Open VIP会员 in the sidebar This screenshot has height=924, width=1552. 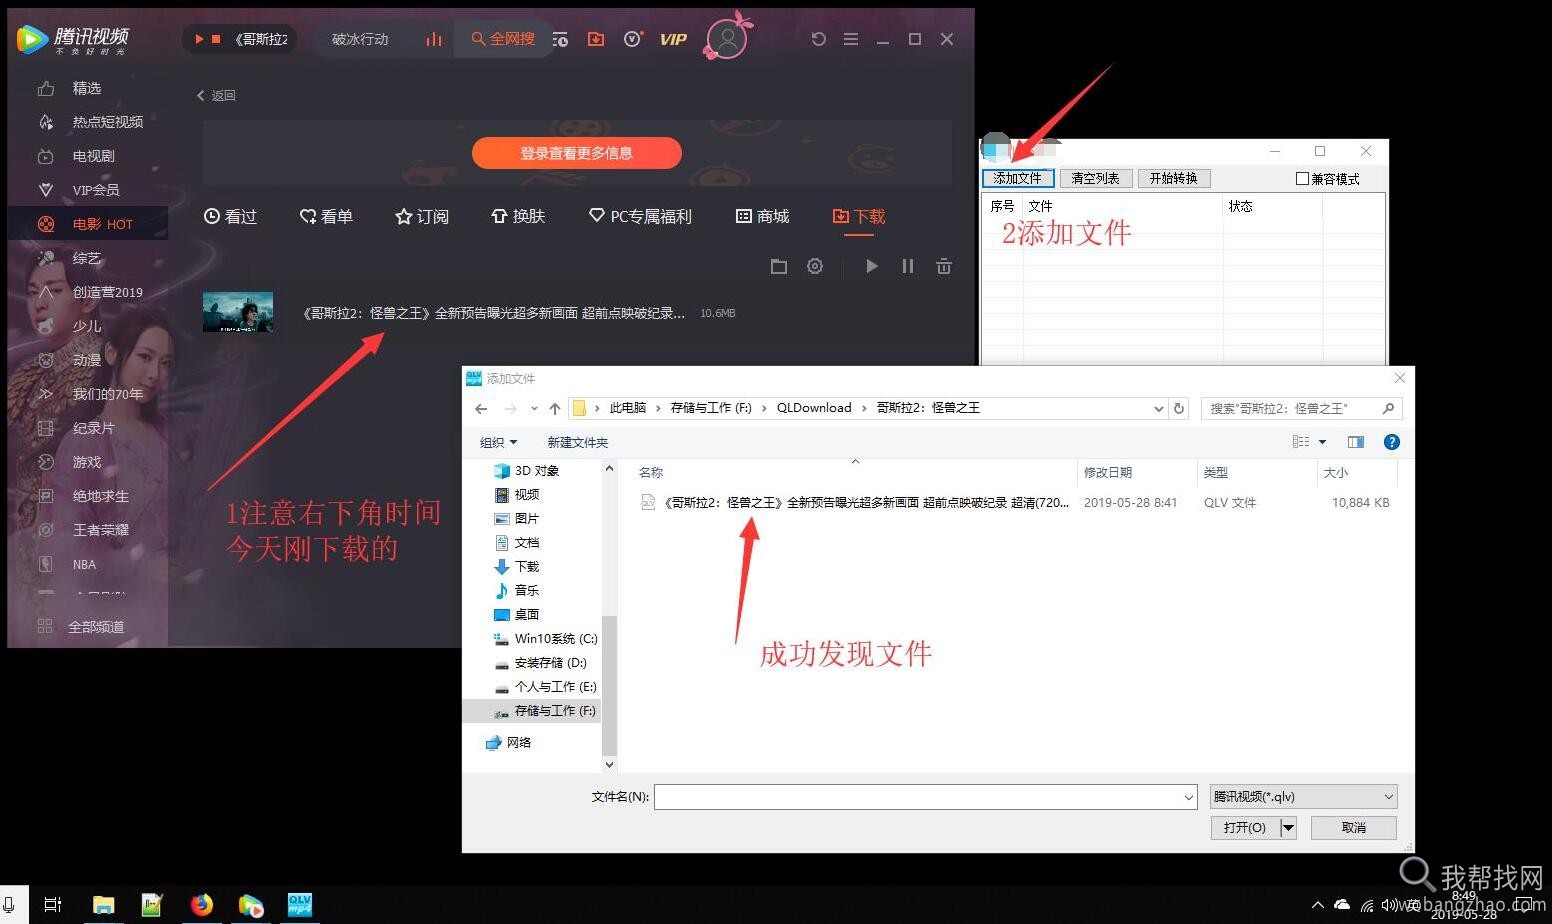pyautogui.click(x=95, y=190)
